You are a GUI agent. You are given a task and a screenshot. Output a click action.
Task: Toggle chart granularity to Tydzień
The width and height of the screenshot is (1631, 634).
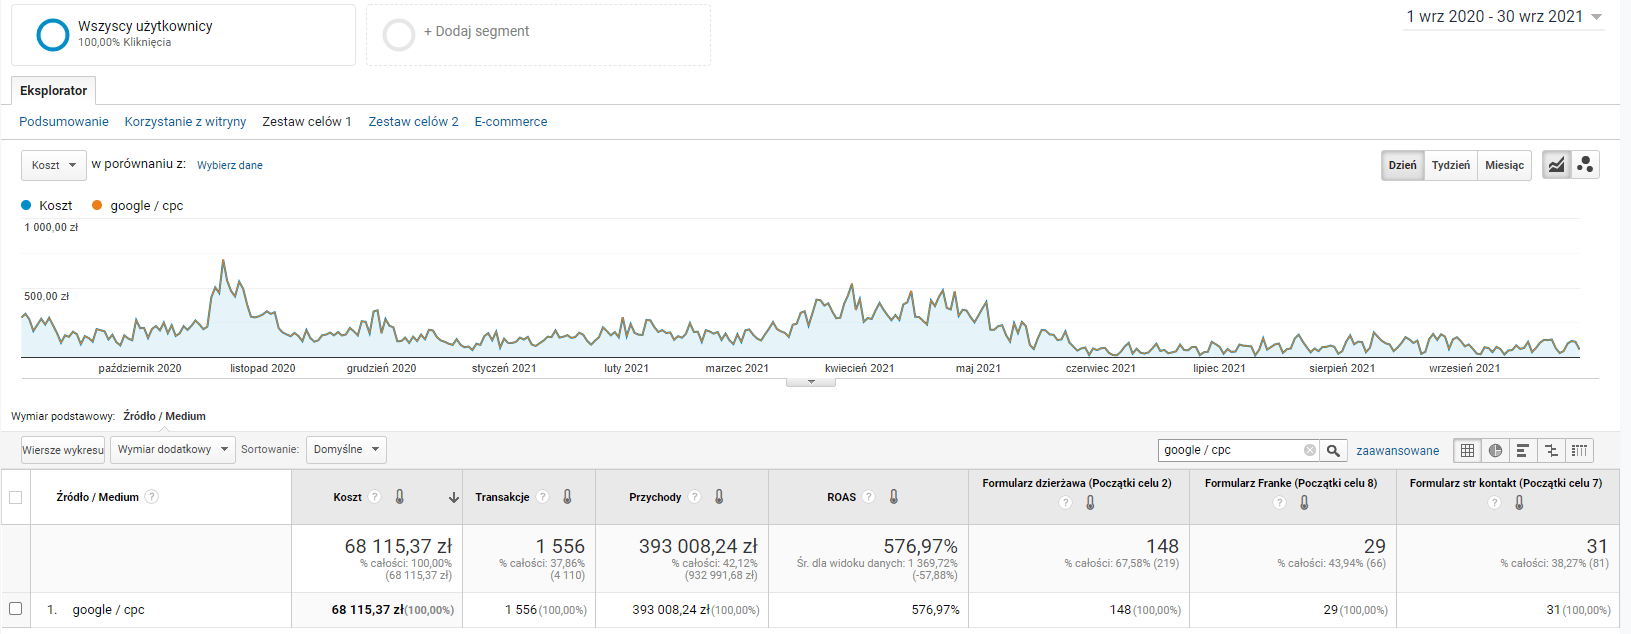1450,165
